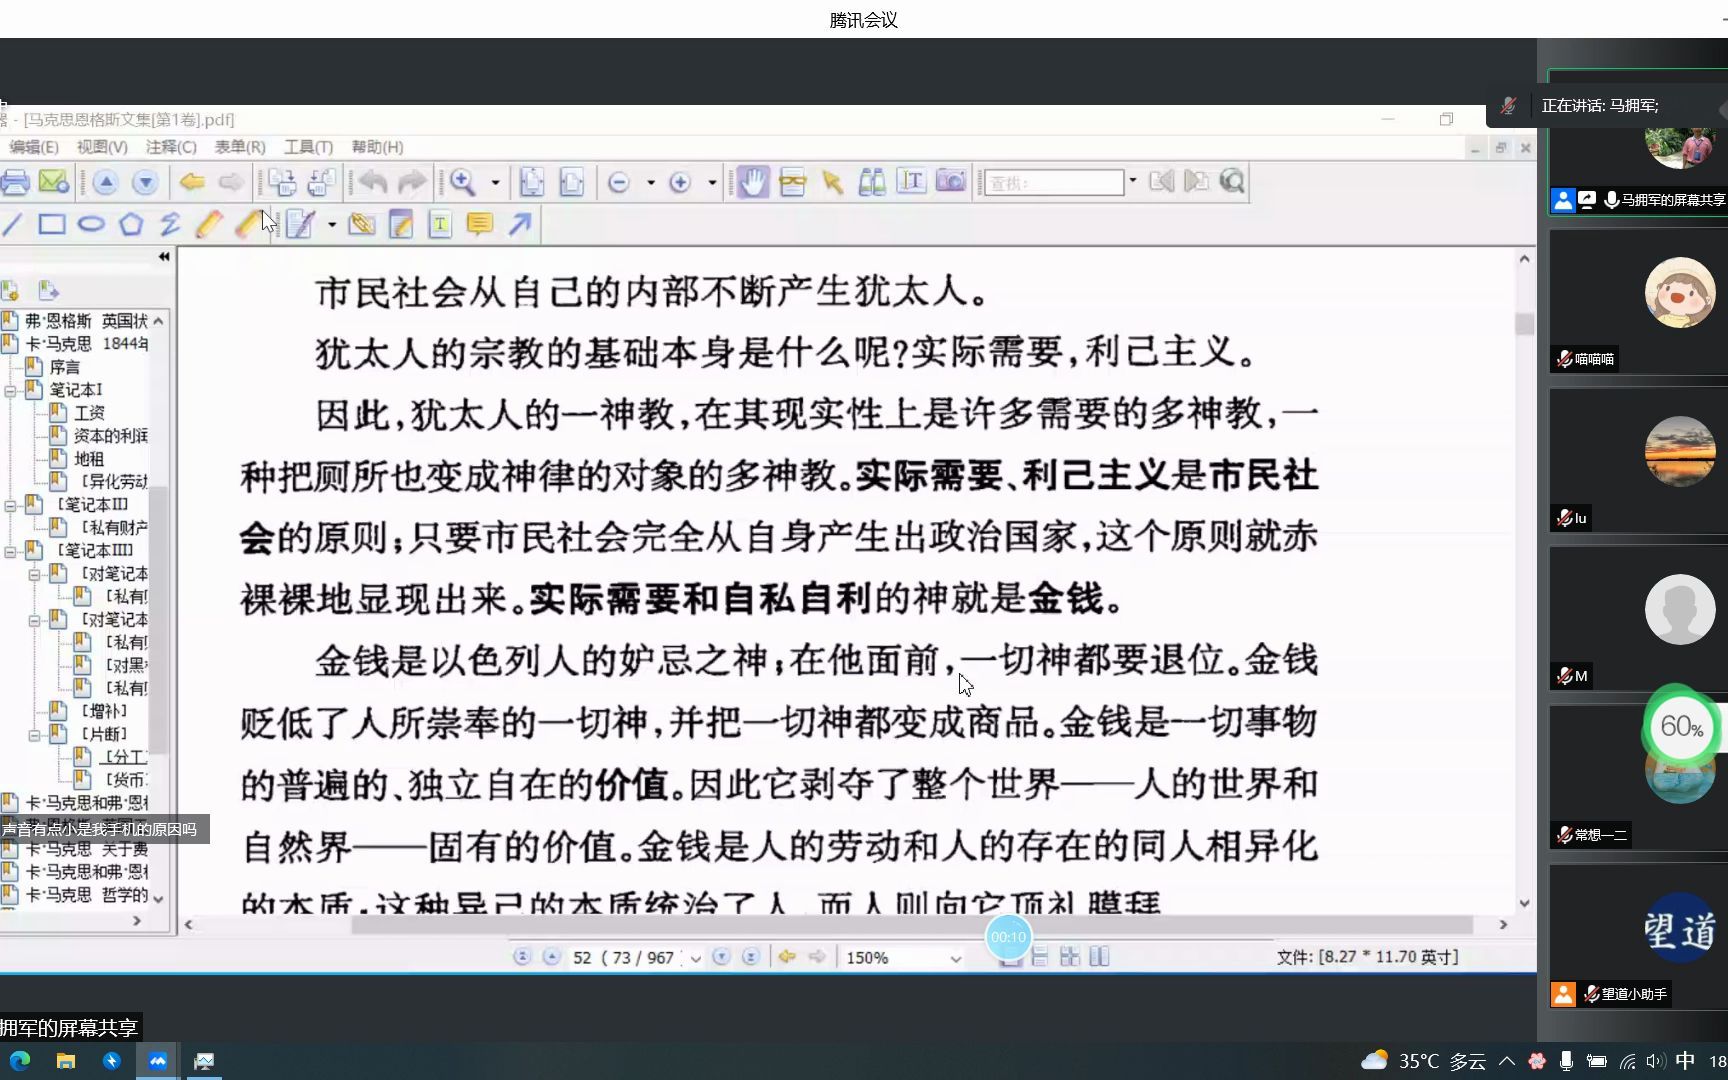Click the reading glasses icon

pyautogui.click(x=792, y=183)
